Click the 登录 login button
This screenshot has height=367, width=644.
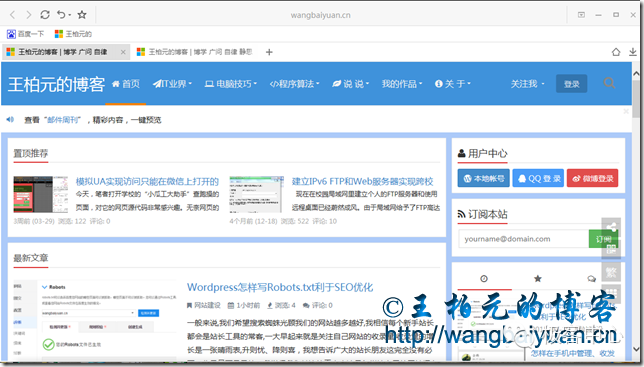571,84
